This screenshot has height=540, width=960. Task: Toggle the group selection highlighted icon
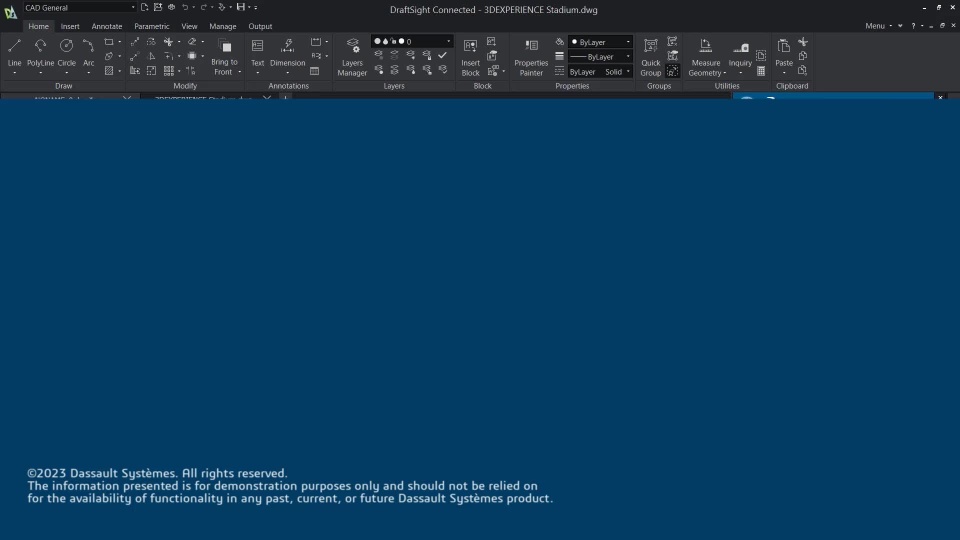(x=673, y=71)
